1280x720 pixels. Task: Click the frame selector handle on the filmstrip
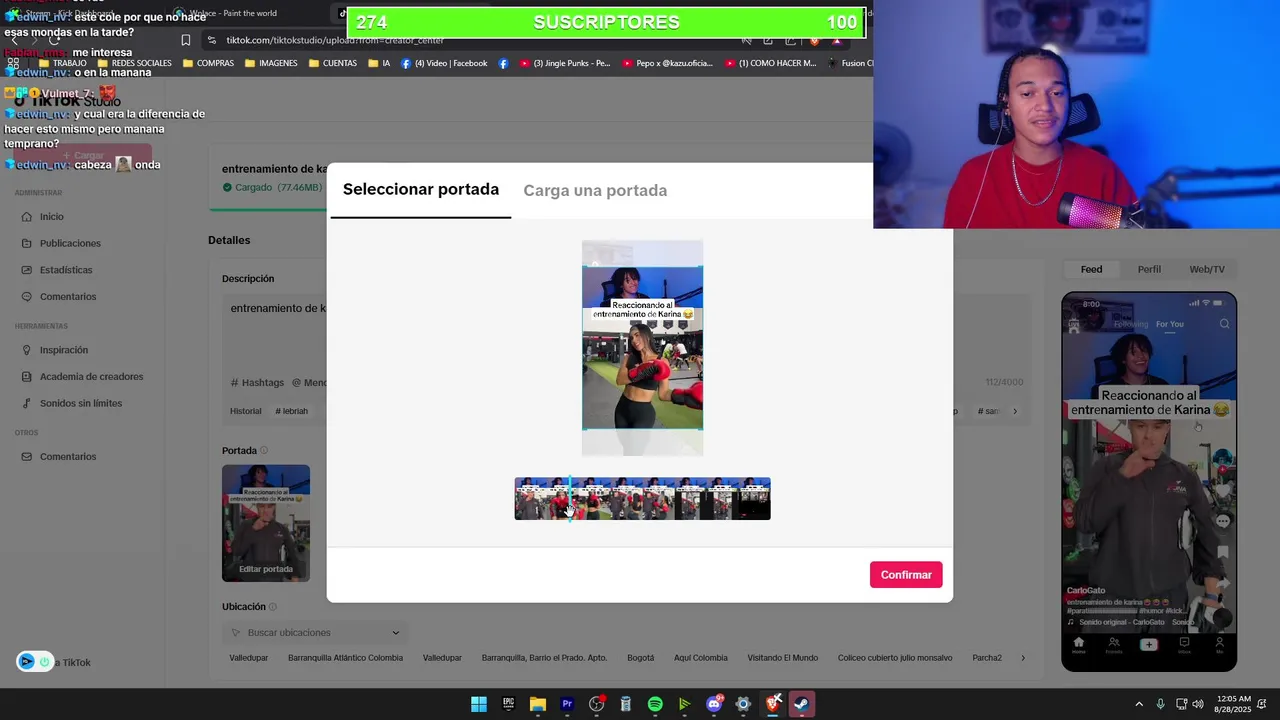(x=570, y=499)
